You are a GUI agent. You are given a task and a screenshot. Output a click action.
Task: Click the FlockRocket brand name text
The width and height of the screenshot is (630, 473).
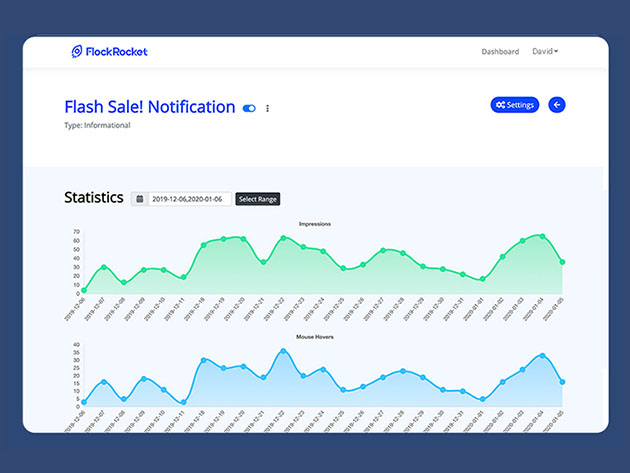(x=116, y=51)
